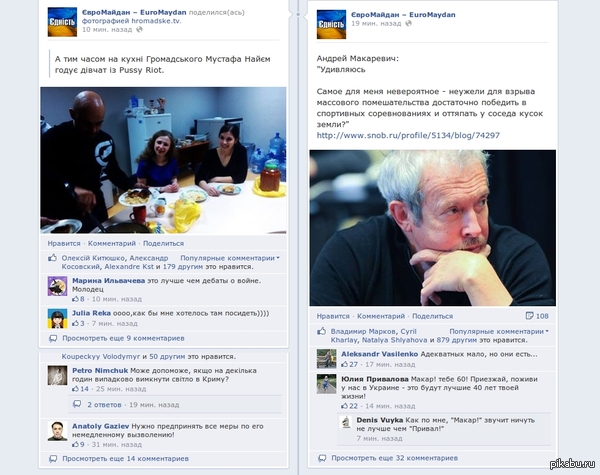Open Популярные комментарии dropdown under Makarevich post
The image size is (600, 475).
(x=499, y=331)
